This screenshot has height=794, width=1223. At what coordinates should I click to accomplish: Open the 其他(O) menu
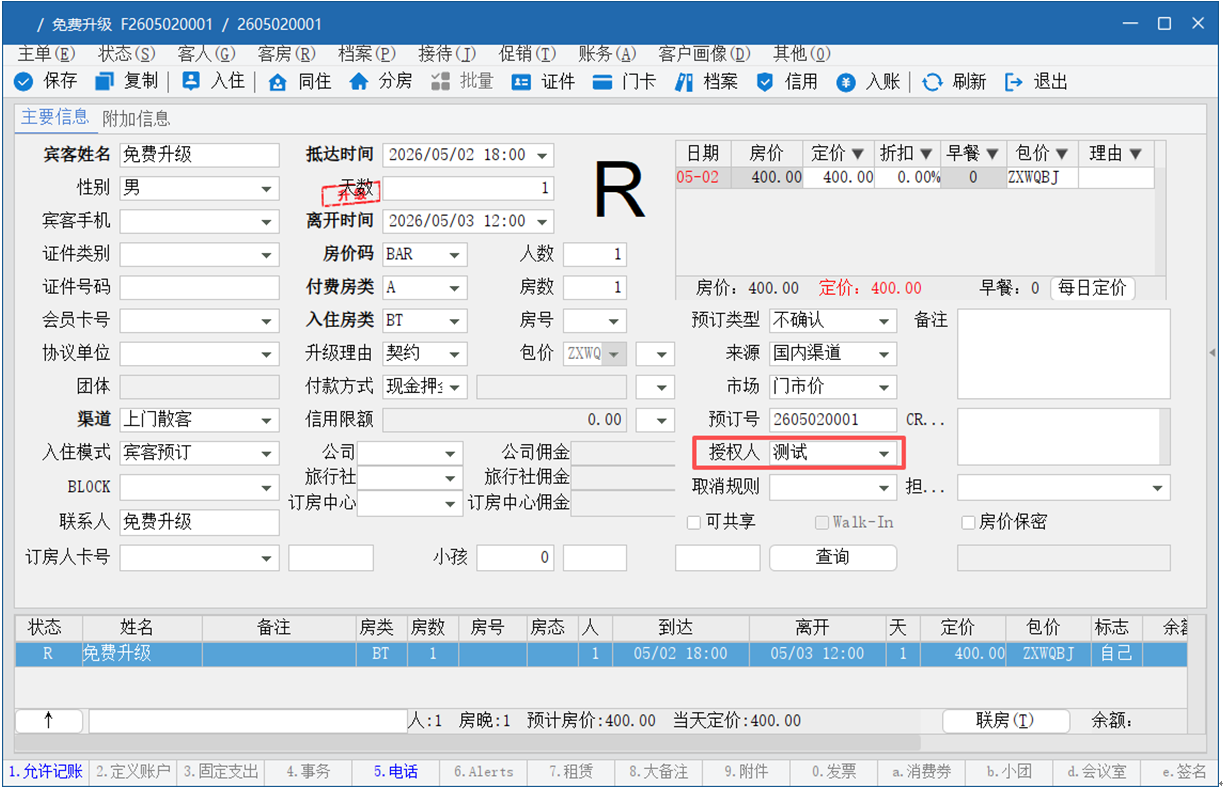coord(802,54)
